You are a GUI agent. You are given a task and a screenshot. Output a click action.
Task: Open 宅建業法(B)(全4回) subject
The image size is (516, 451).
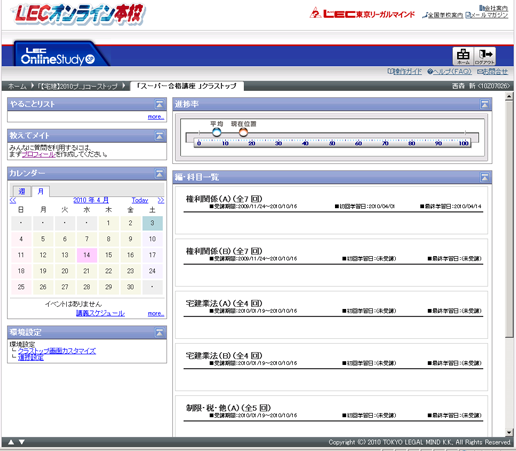click(x=224, y=356)
